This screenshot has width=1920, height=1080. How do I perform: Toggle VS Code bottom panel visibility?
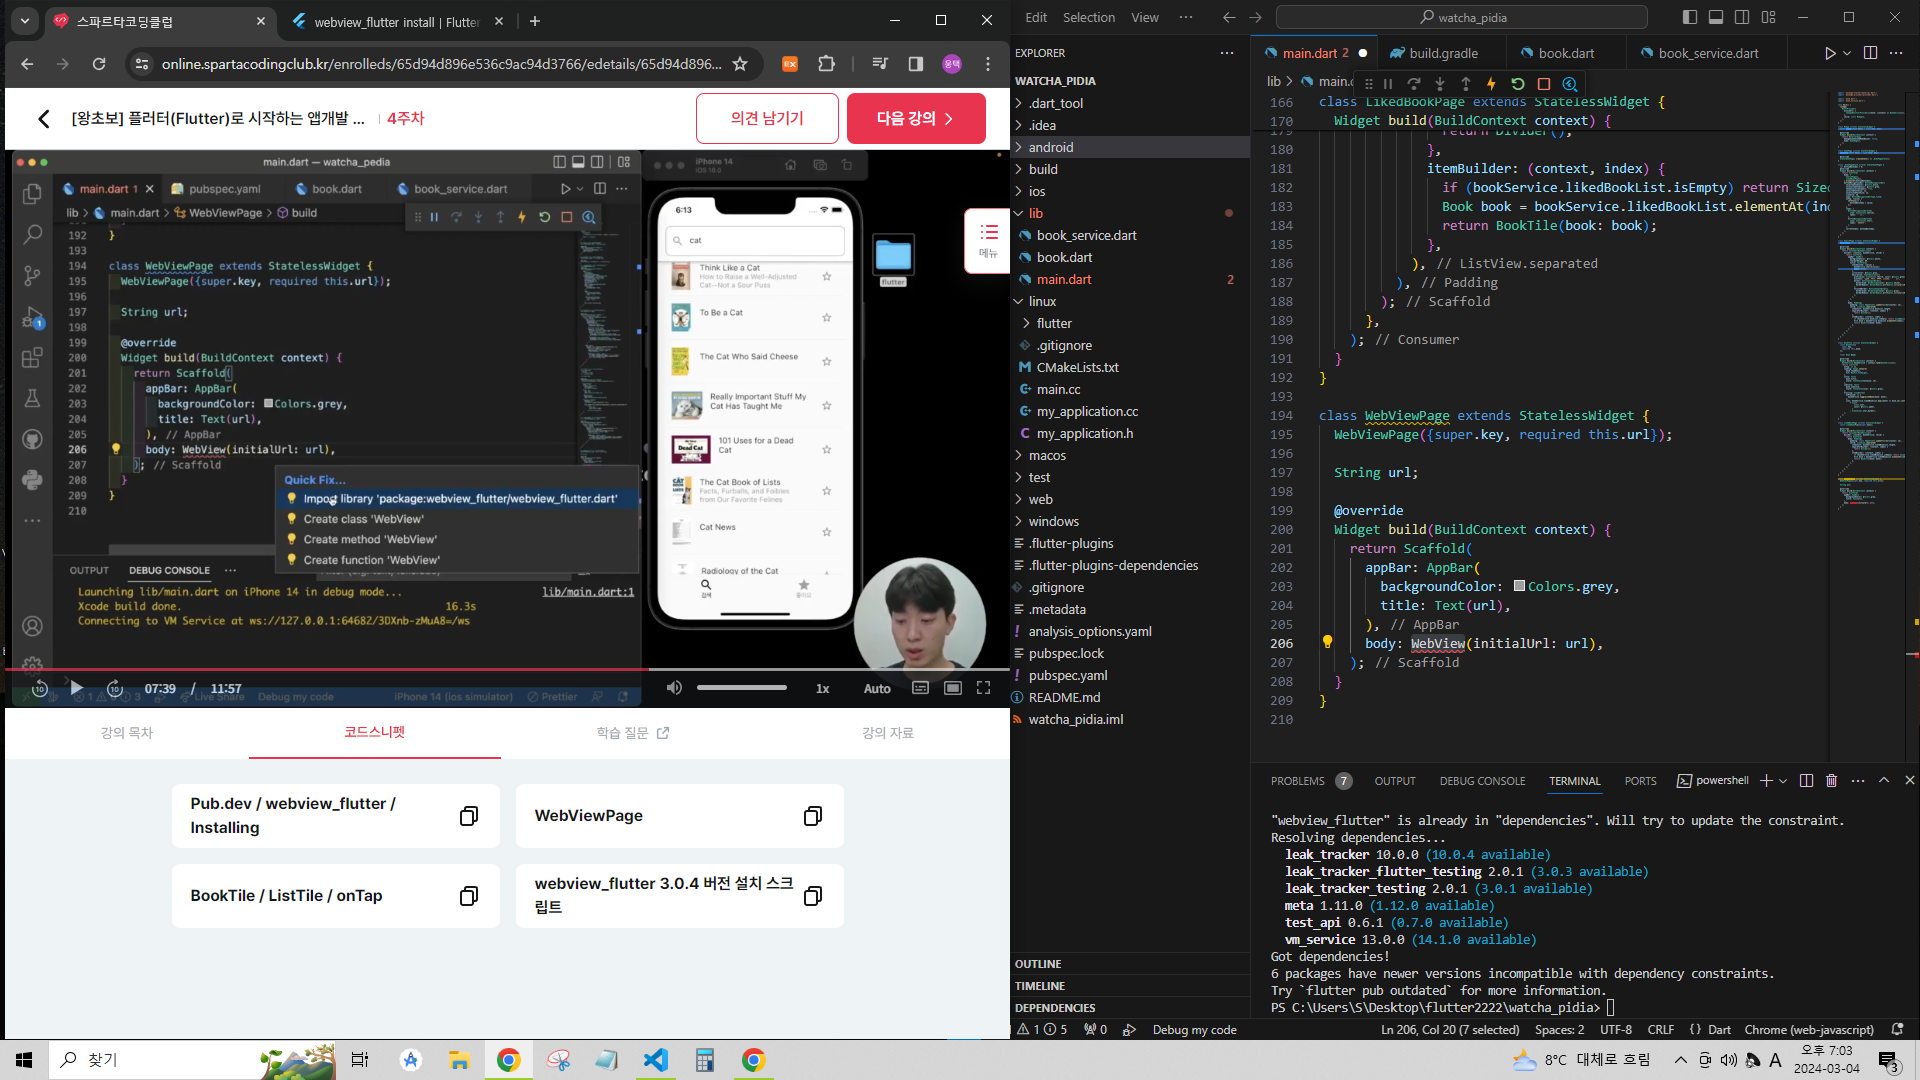[x=1716, y=17]
